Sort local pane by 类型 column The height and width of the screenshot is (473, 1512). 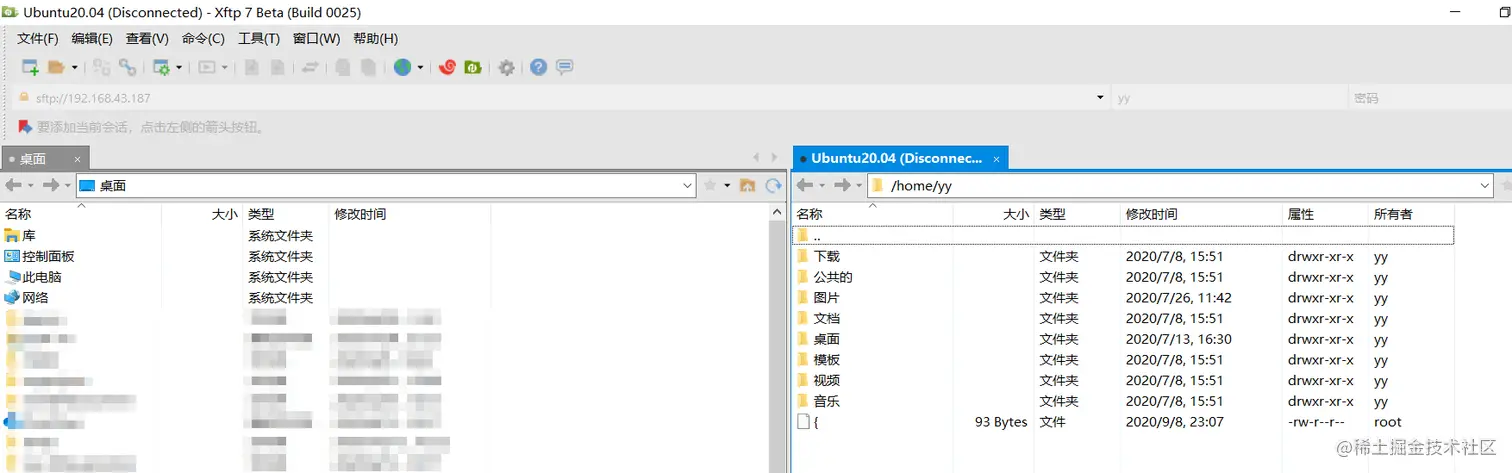point(287,214)
